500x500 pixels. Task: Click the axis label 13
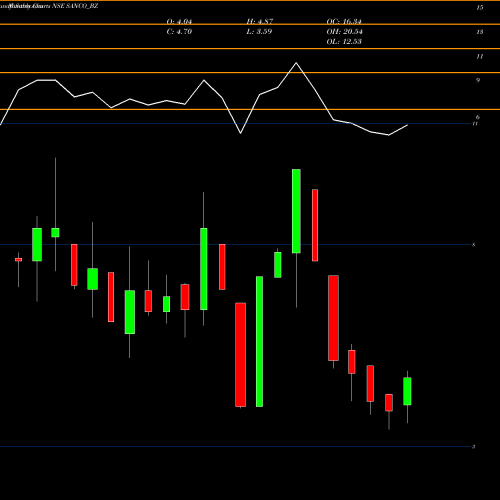click(480, 32)
